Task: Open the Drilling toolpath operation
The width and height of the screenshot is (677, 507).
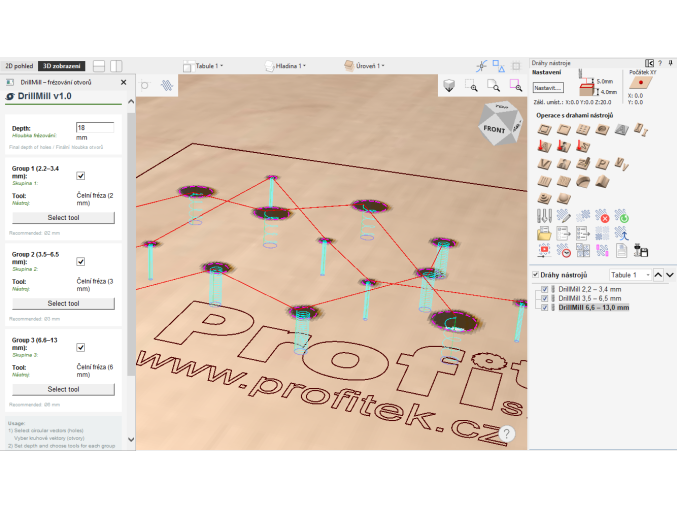Action: pos(583,129)
